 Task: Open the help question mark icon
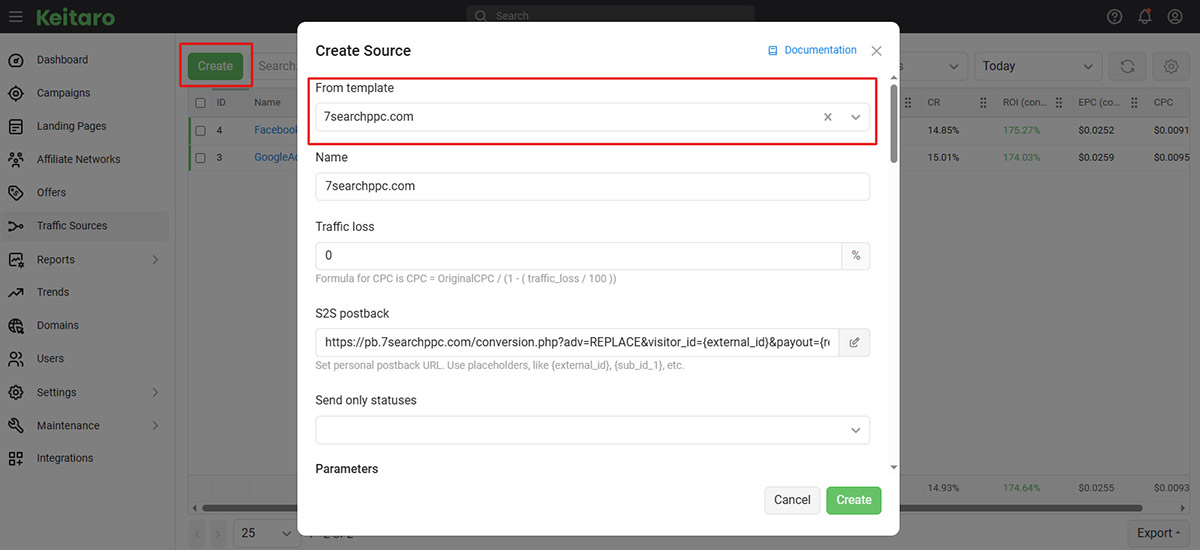tap(1115, 16)
